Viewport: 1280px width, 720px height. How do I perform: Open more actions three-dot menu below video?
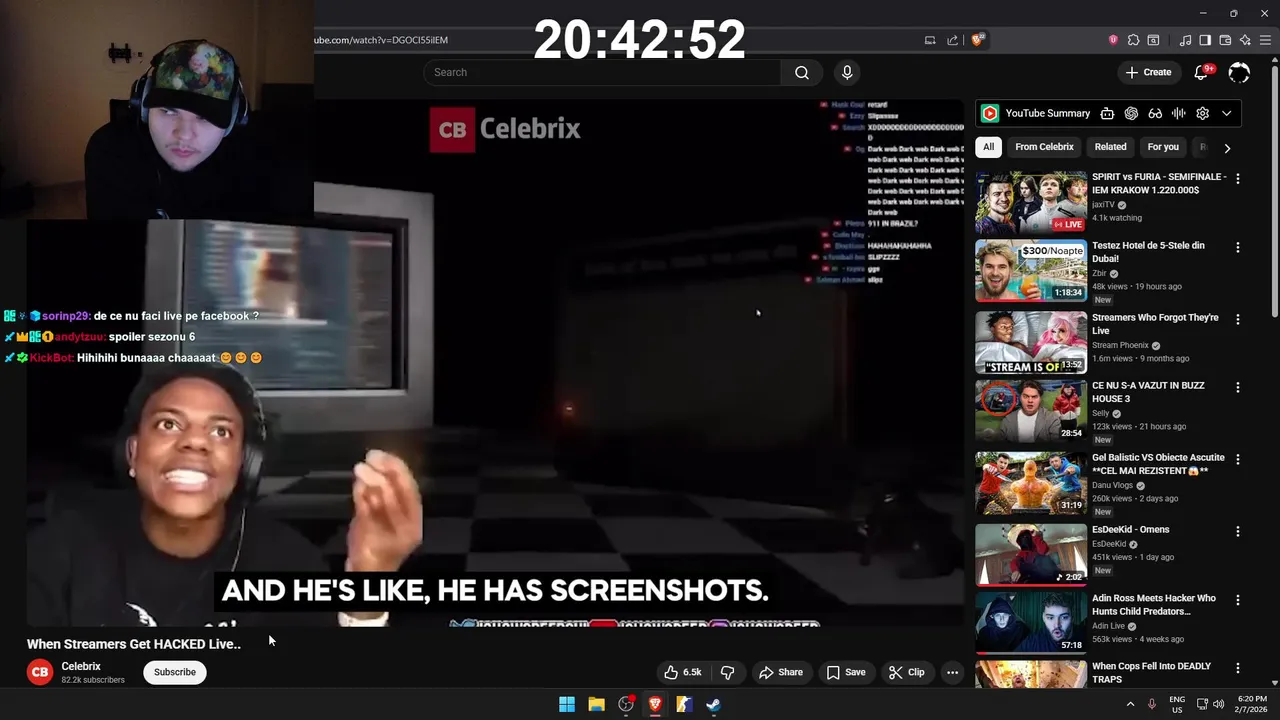[952, 672]
